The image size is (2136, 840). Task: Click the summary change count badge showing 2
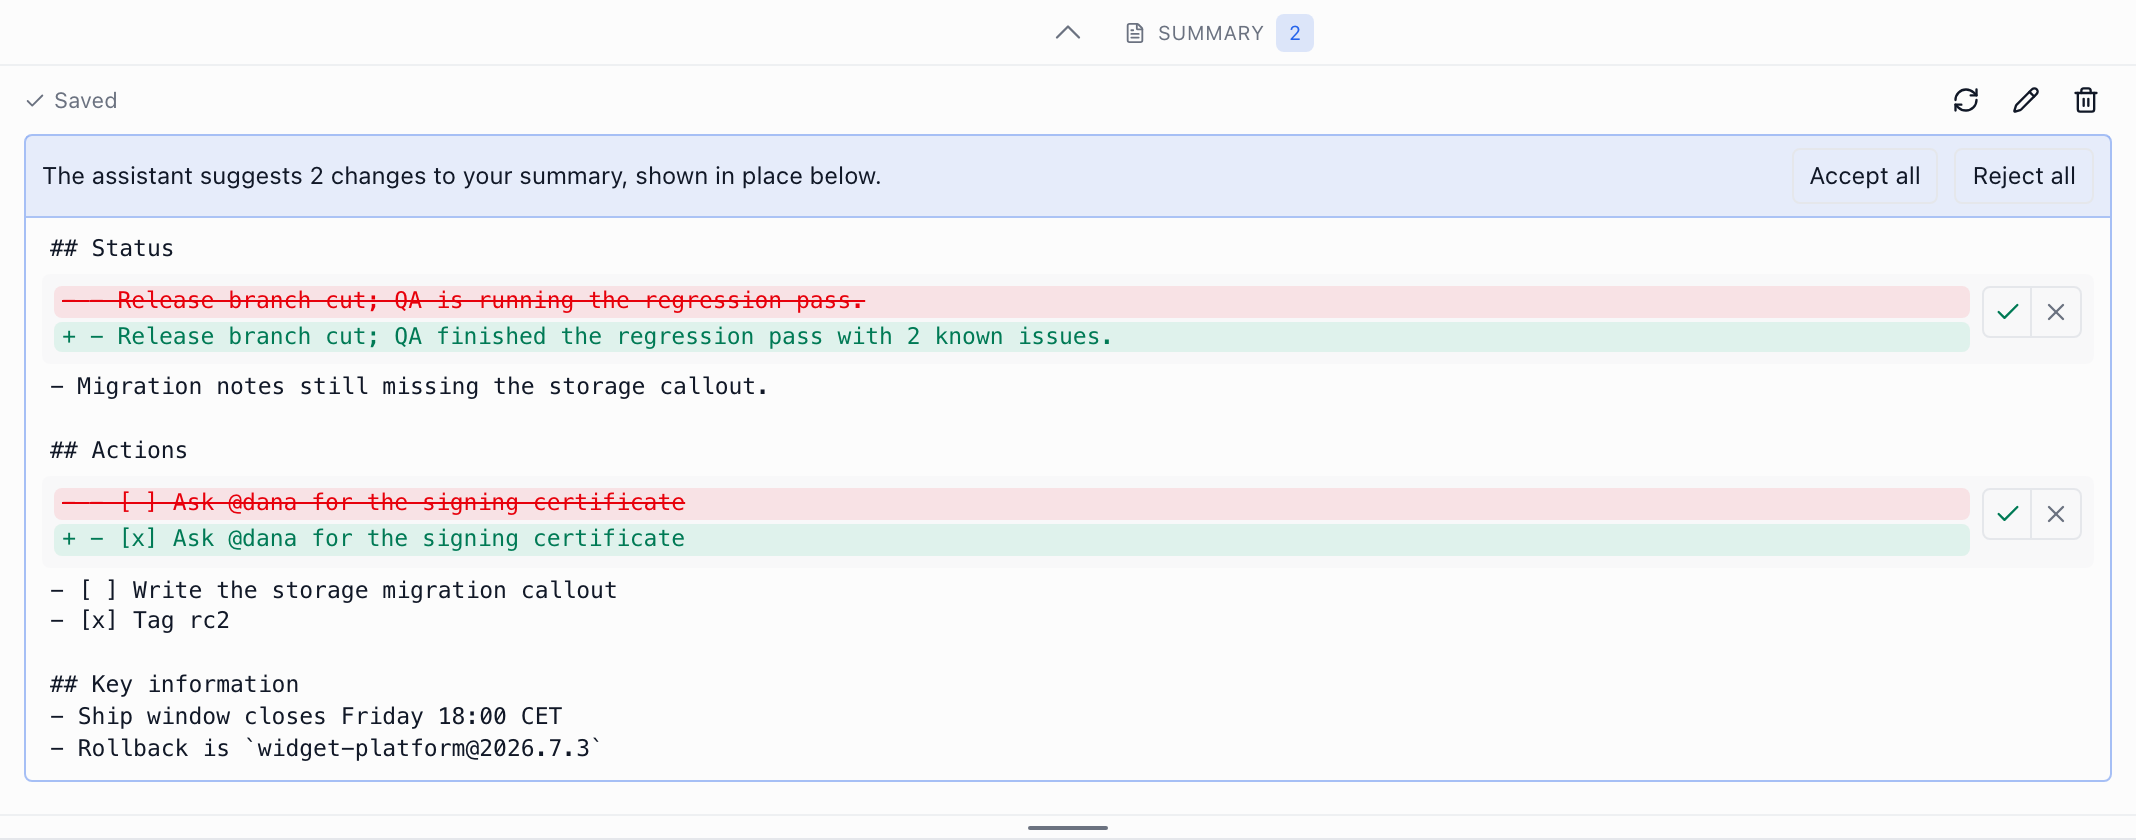[x=1294, y=33]
